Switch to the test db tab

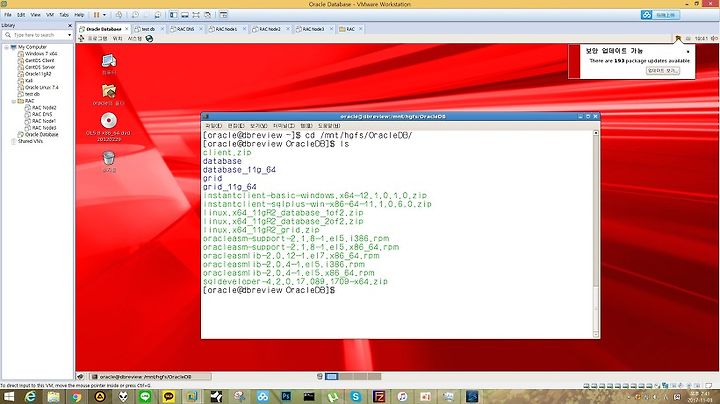pos(148,29)
